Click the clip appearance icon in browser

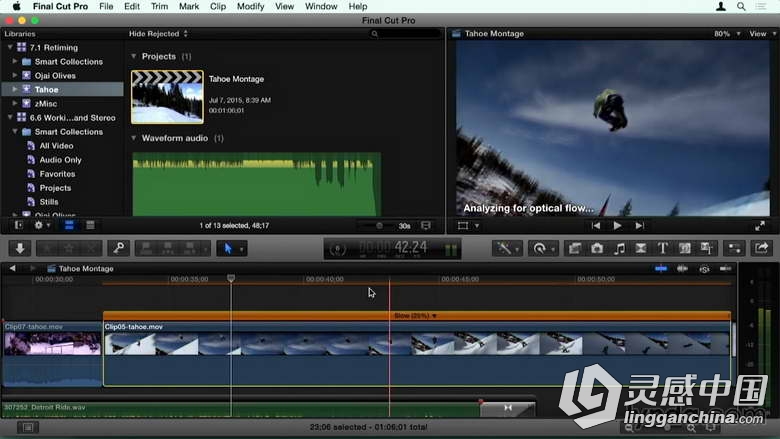[x=426, y=226]
